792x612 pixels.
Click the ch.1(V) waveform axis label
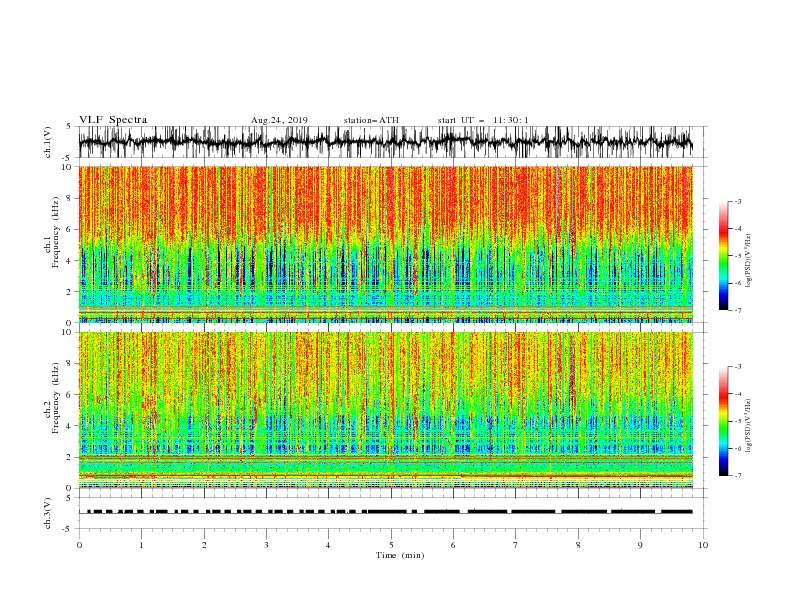click(x=48, y=142)
